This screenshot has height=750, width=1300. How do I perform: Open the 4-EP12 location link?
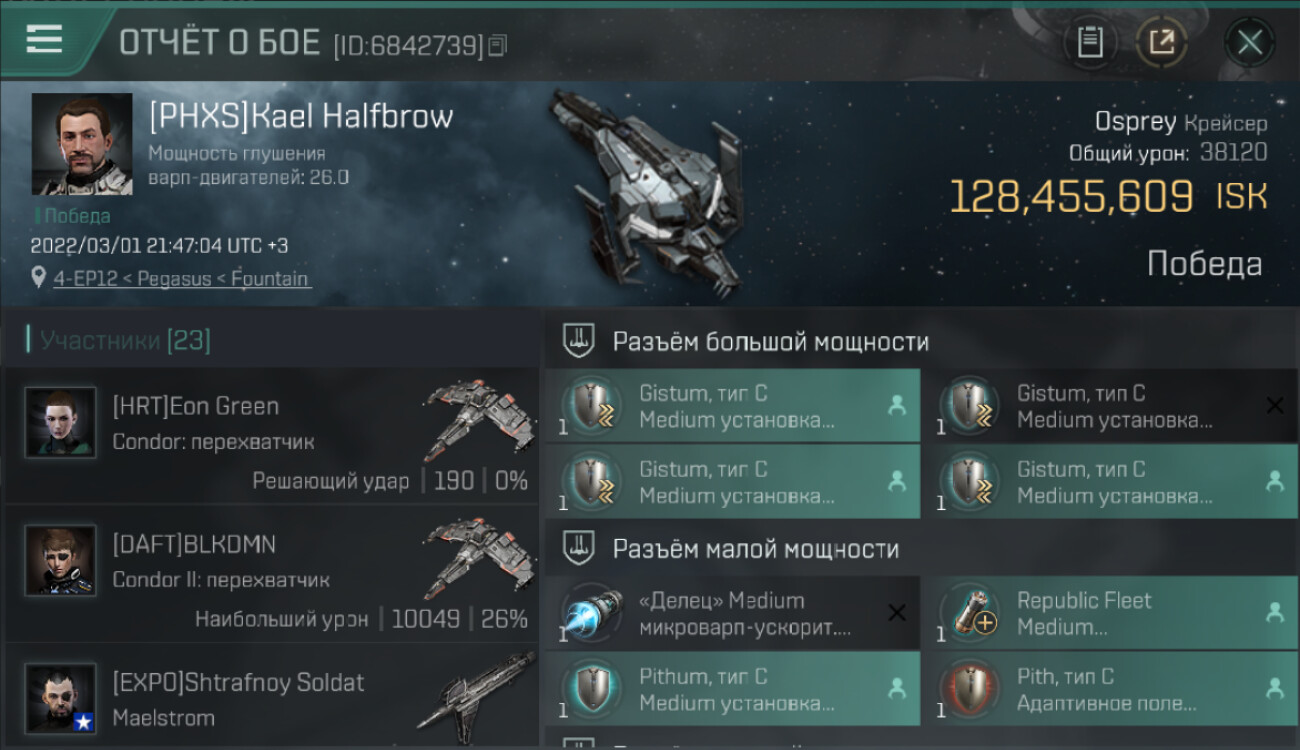[x=181, y=279]
